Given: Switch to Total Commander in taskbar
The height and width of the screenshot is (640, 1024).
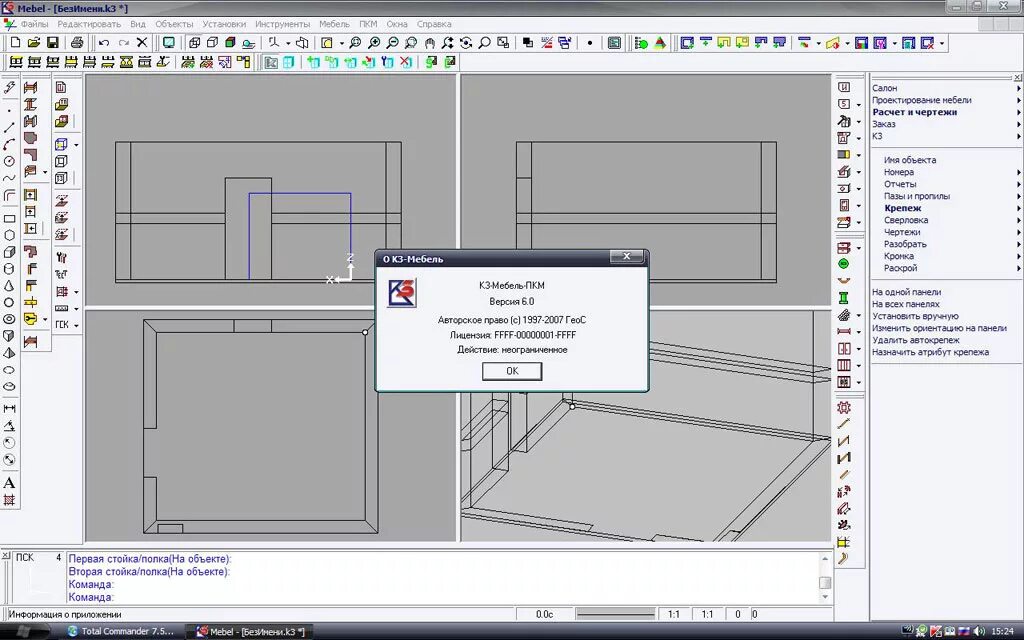Looking at the screenshot, I should coord(121,632).
